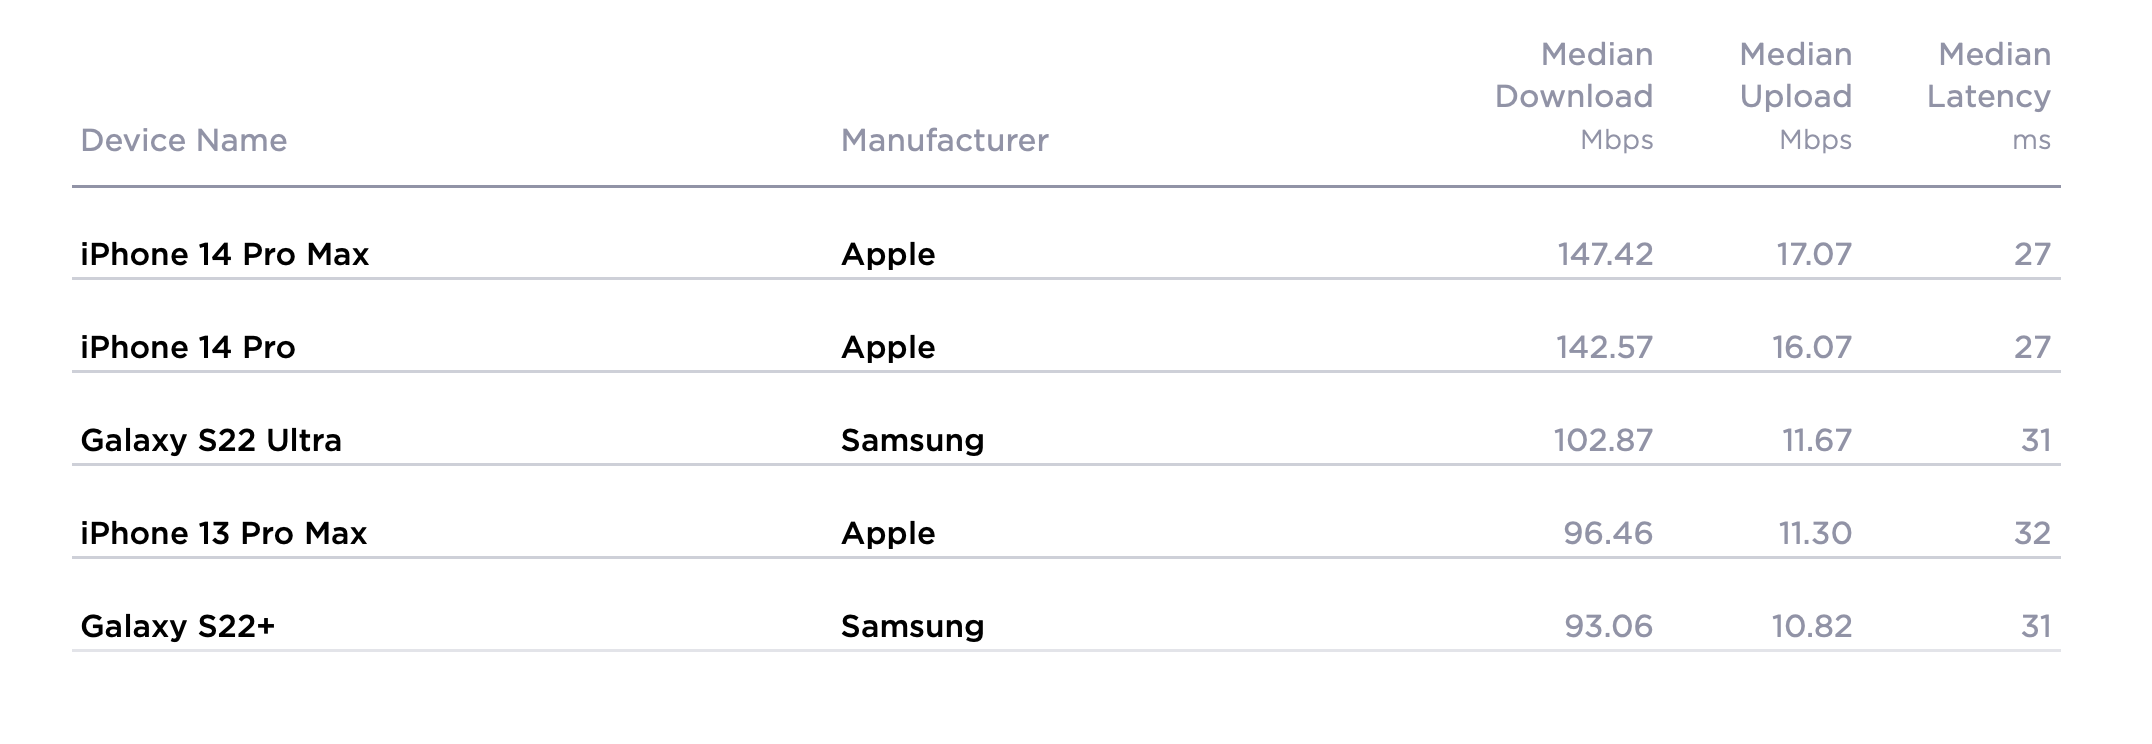Open the Galaxy S22+ device entry

(177, 626)
